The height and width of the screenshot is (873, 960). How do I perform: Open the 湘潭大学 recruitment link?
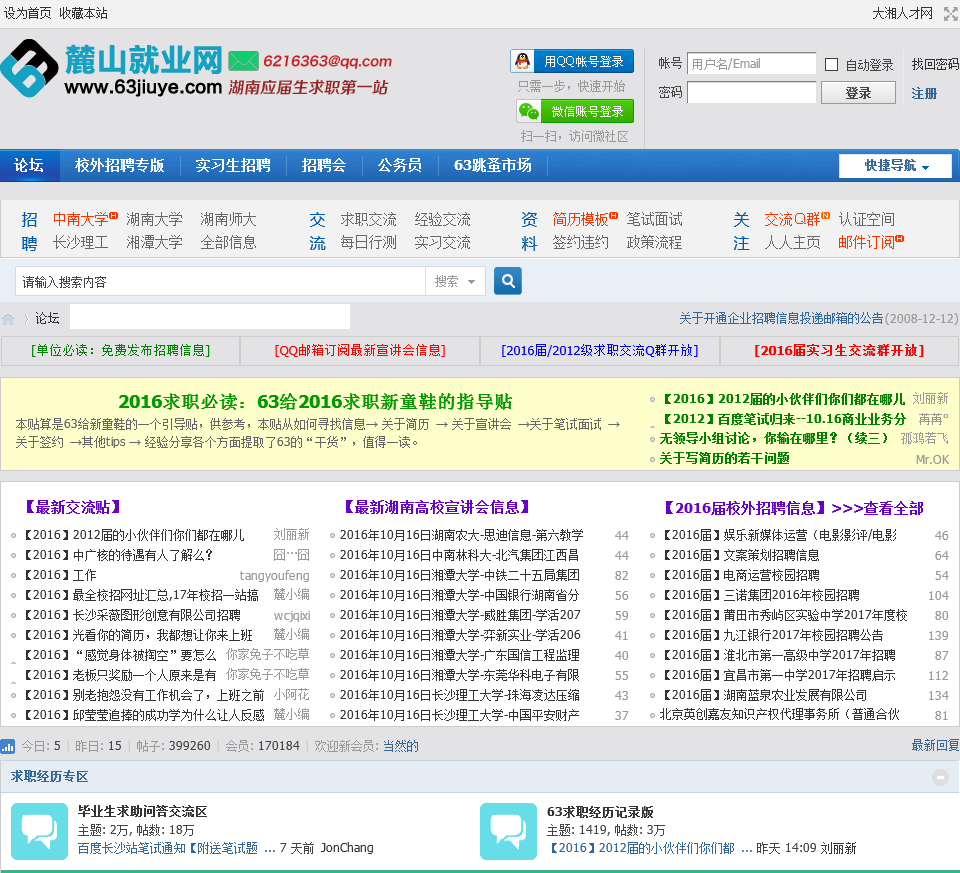pos(154,242)
